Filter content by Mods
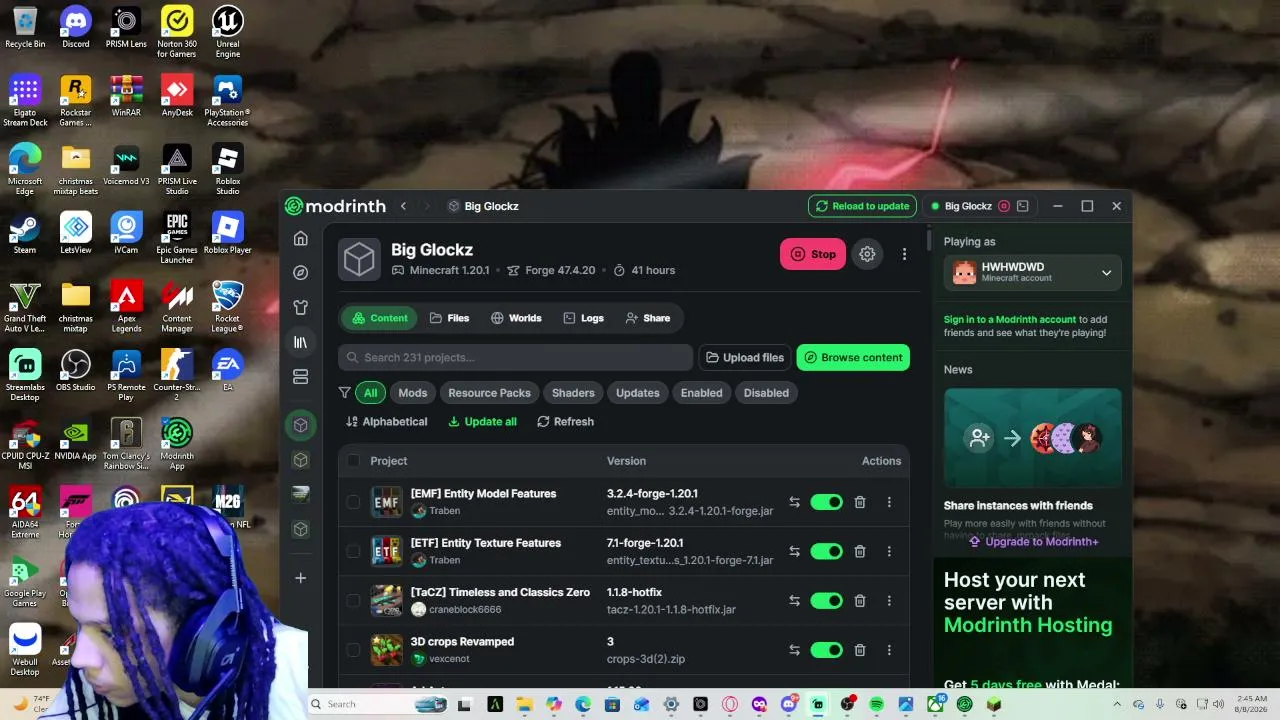This screenshot has height=720, width=1280. [x=413, y=393]
